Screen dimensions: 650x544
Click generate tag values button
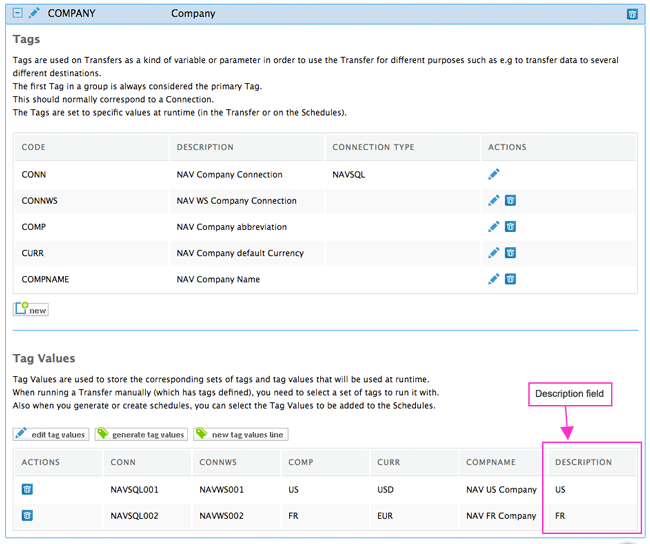pos(141,434)
